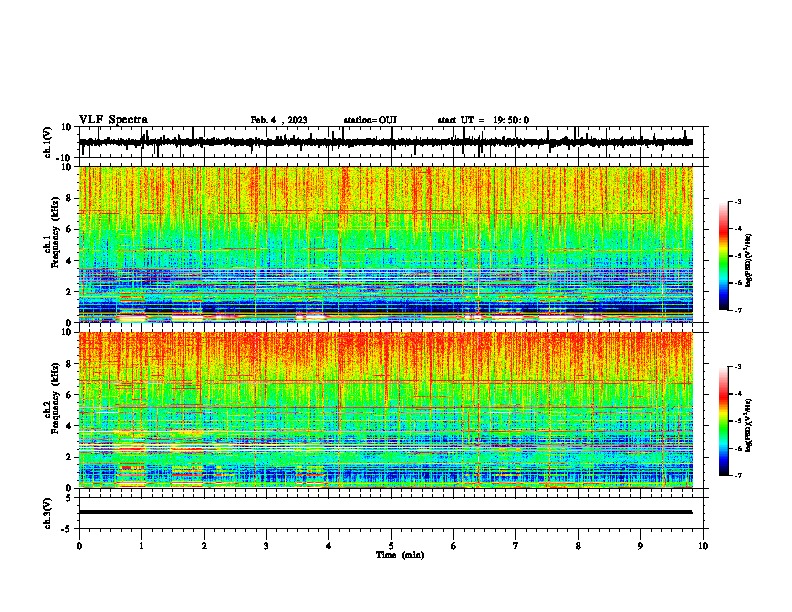Click the flat ch.3 voltage trace line
Screen dimensions: 792x612
coord(385,512)
